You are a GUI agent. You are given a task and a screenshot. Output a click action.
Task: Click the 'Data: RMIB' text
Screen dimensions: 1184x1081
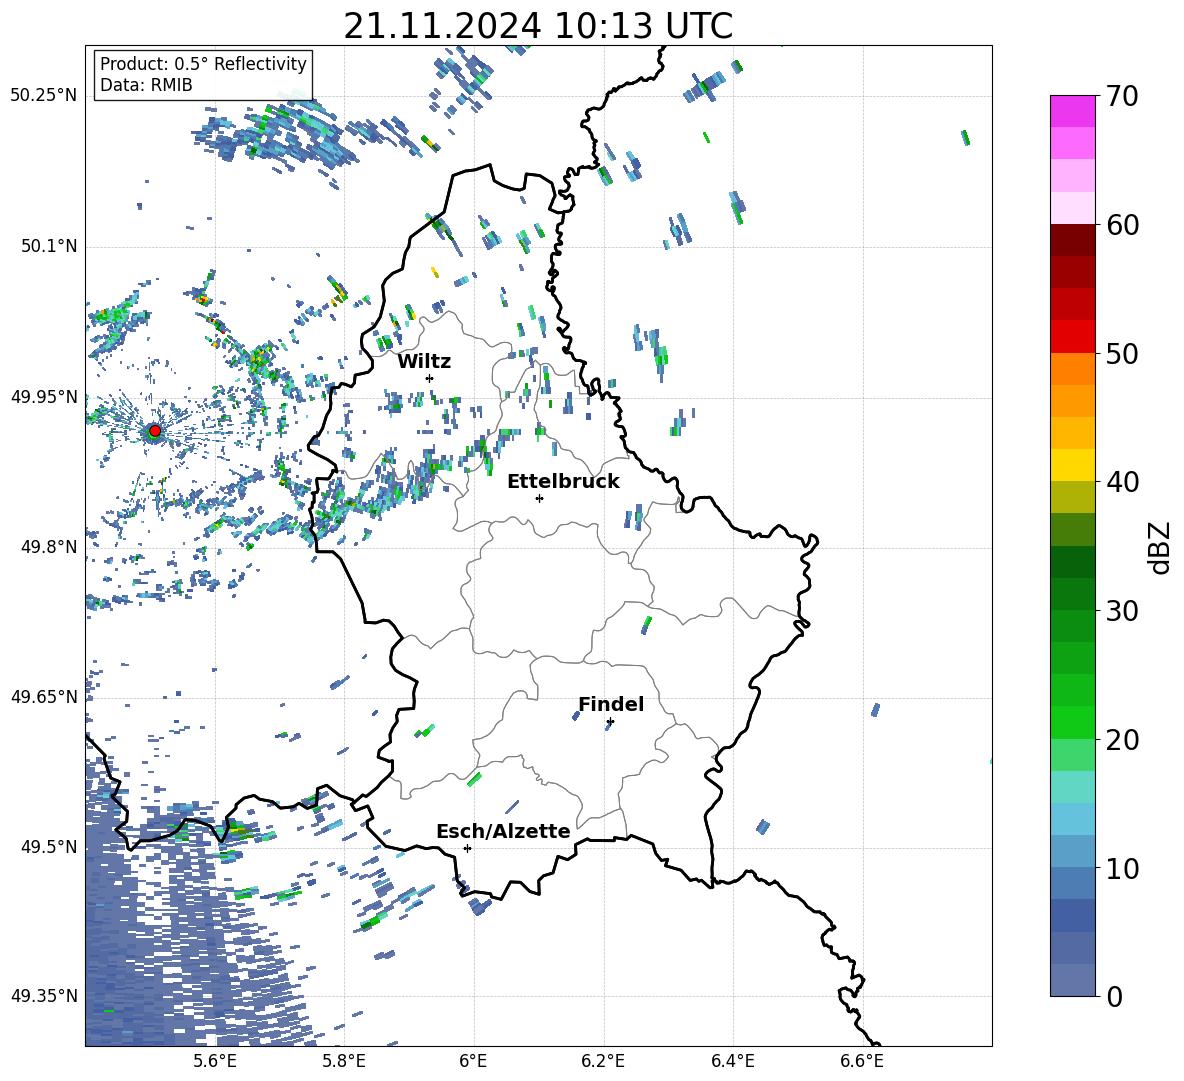click(x=146, y=85)
